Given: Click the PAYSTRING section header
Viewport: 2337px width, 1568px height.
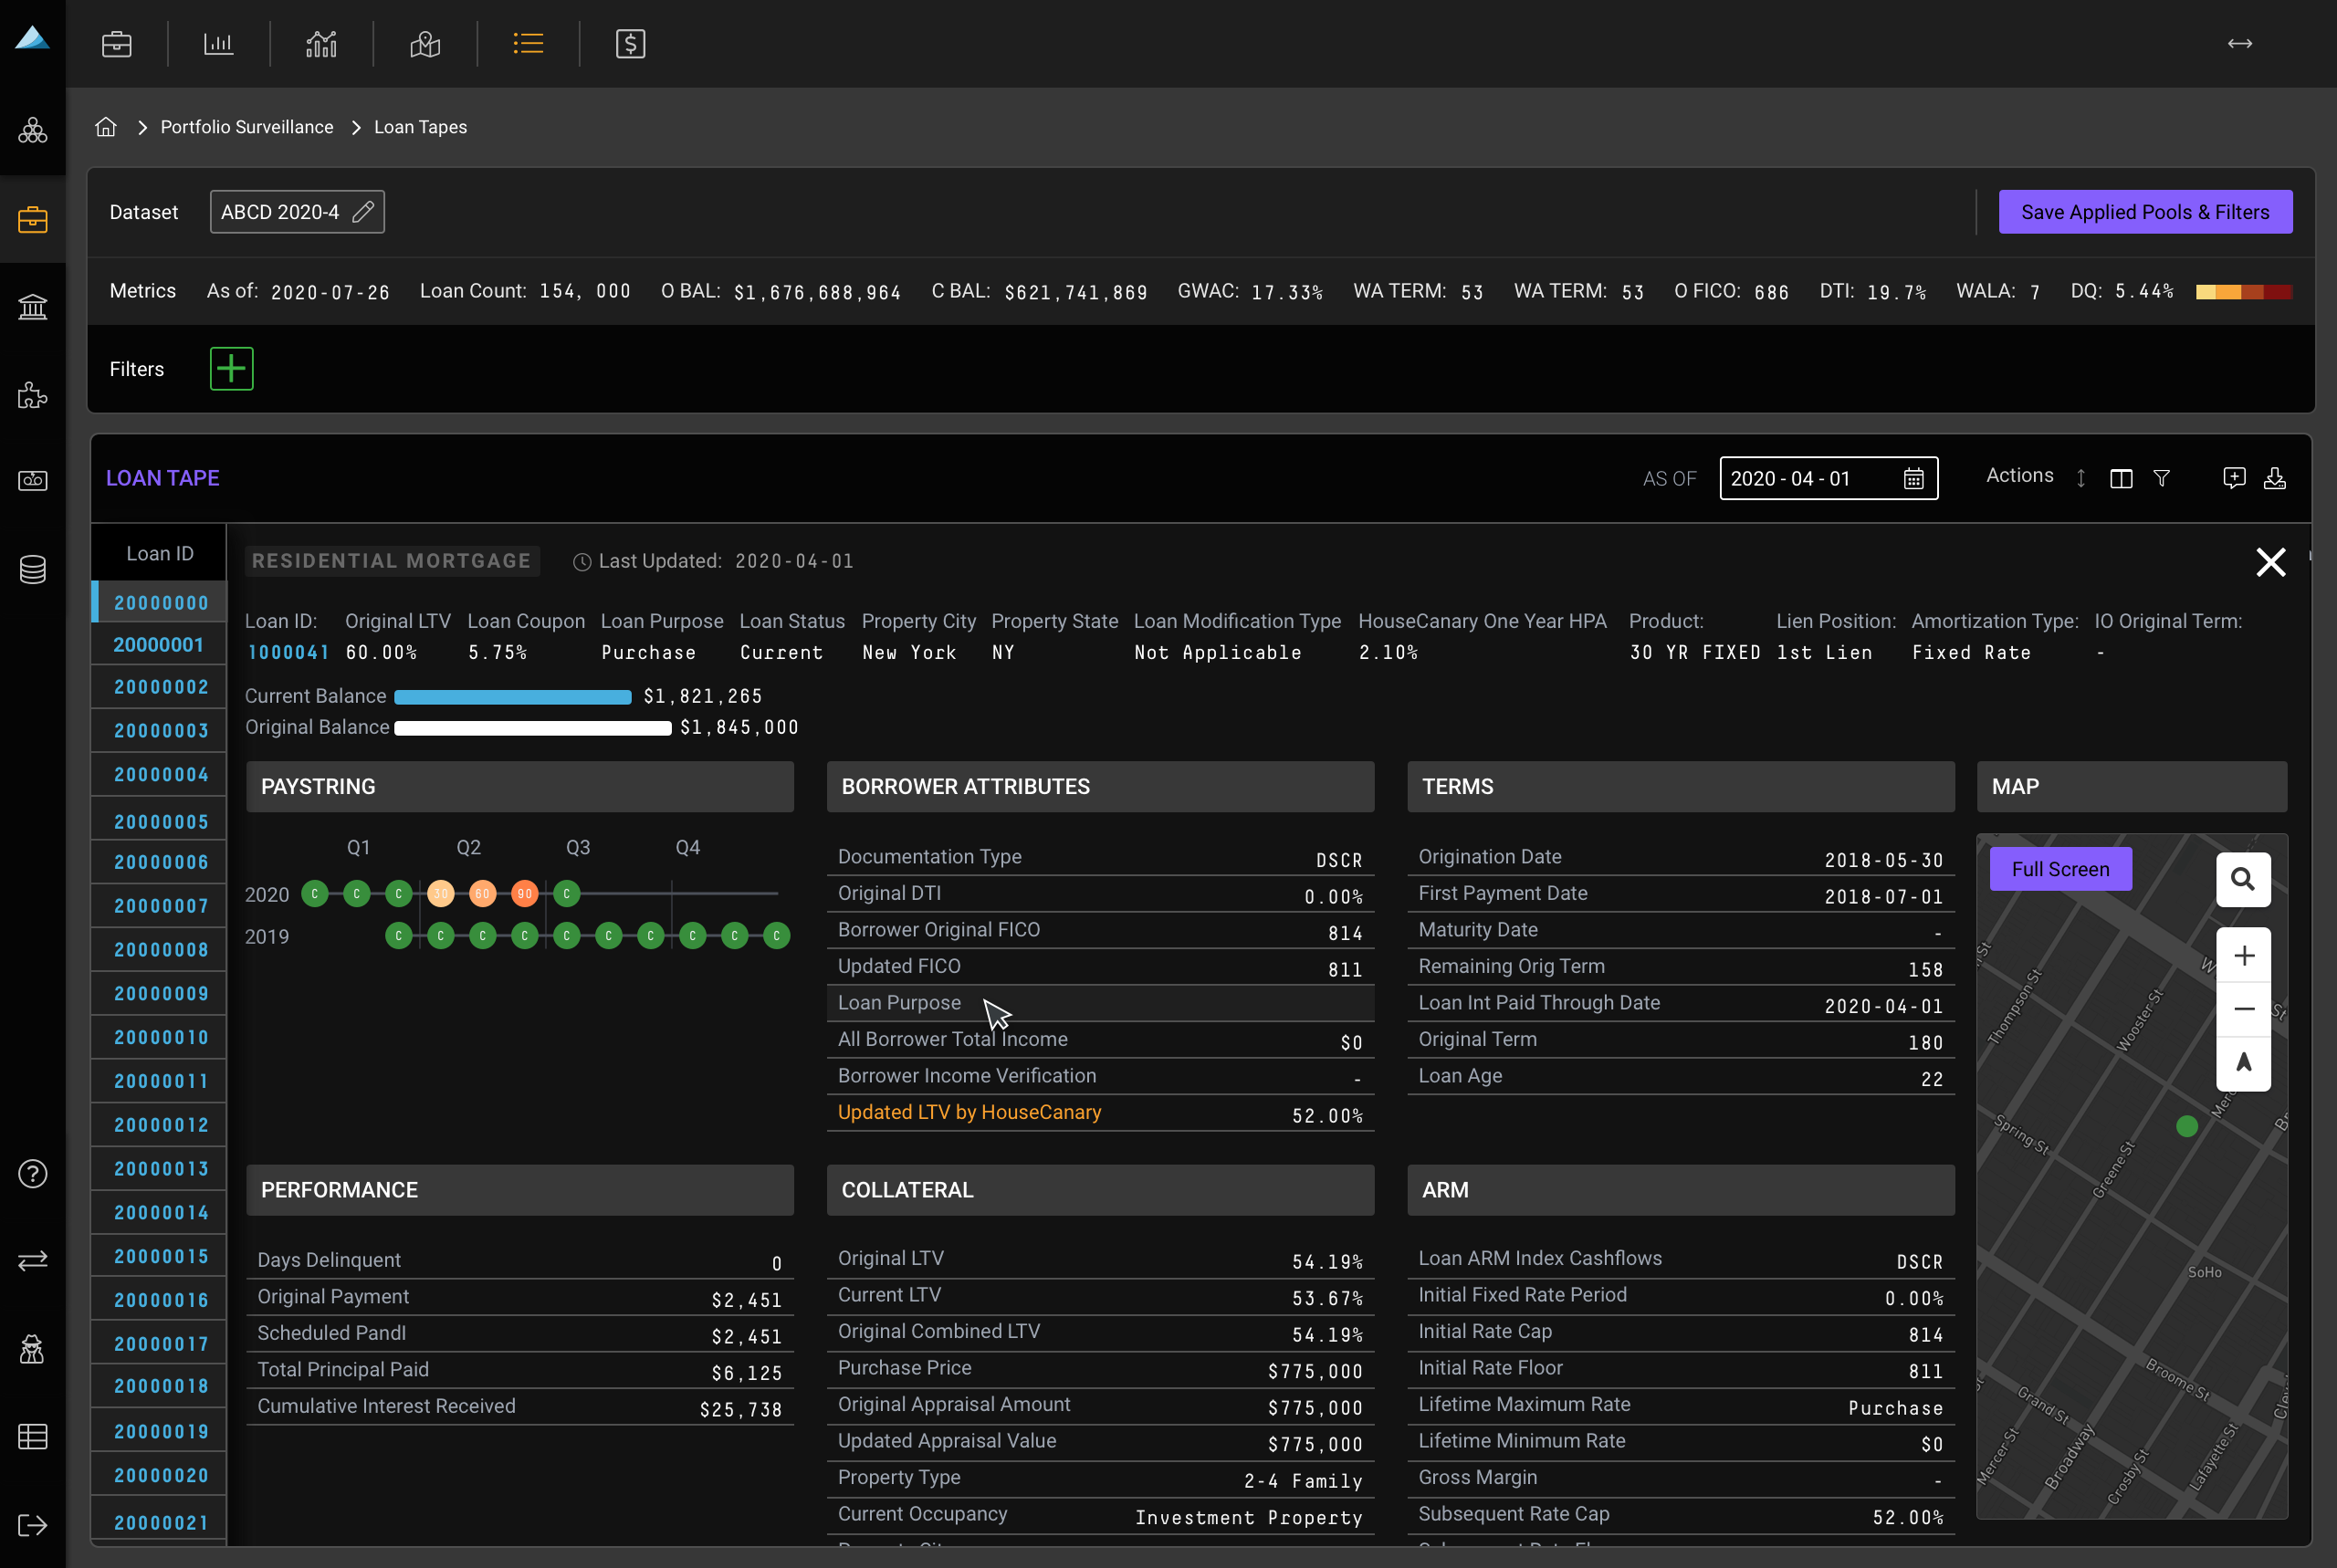Looking at the screenshot, I should tap(520, 787).
